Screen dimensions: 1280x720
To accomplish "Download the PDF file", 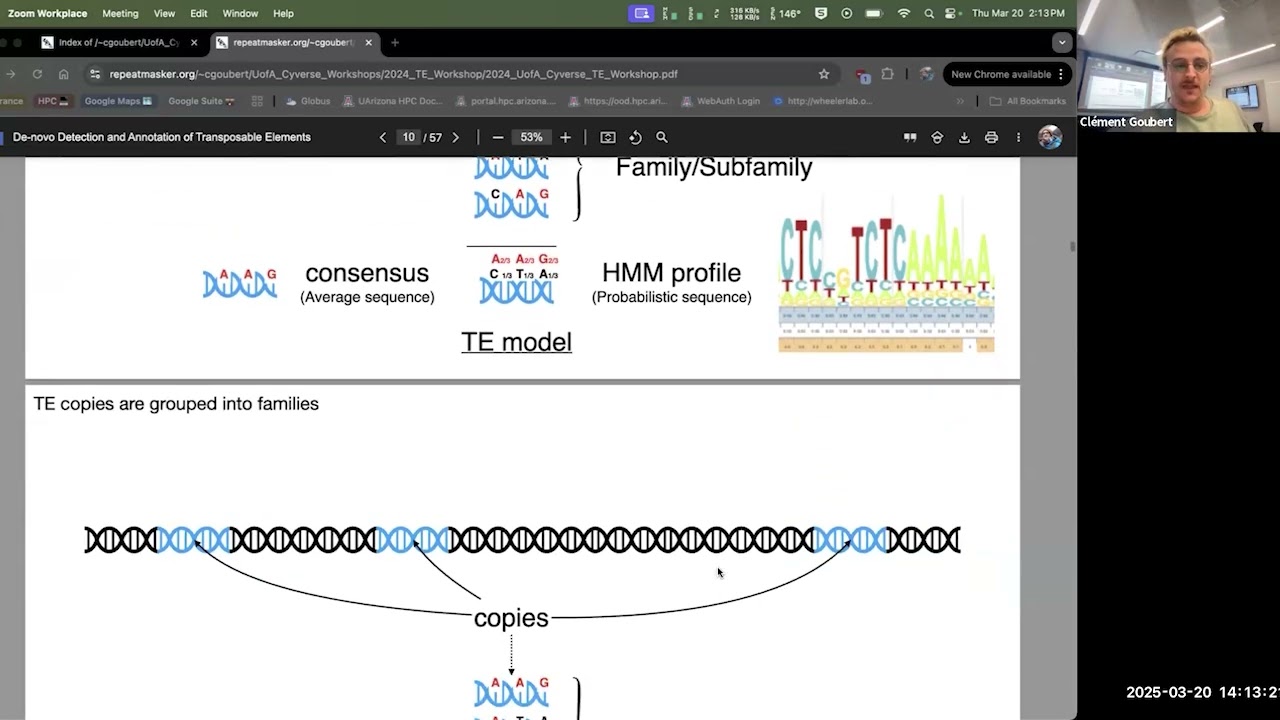I will (x=964, y=137).
